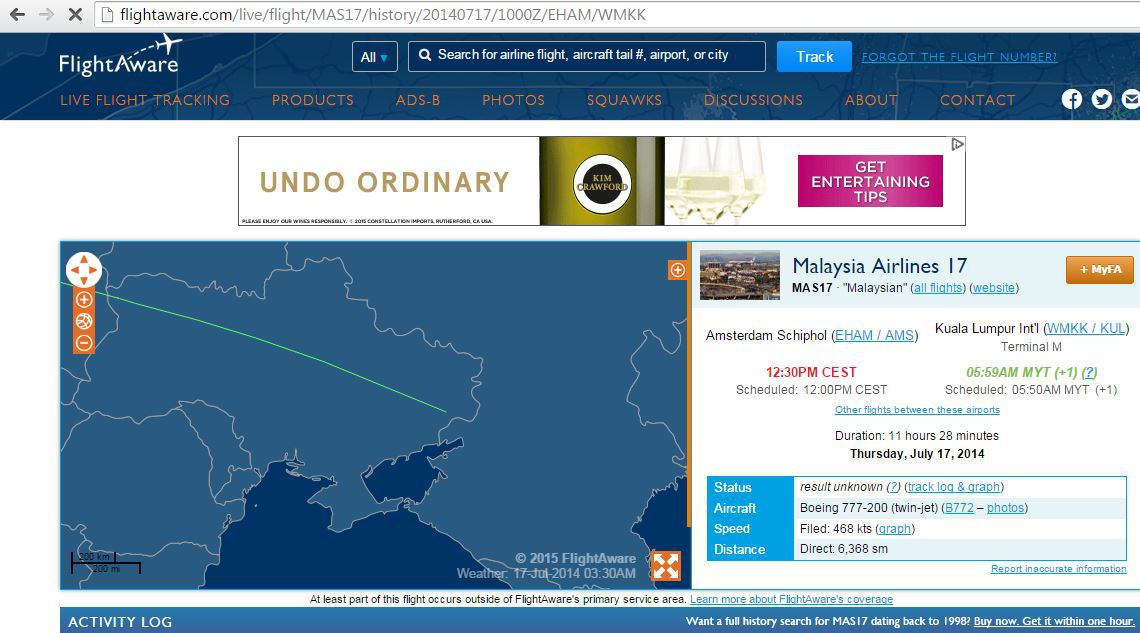Viewport: 1140px width, 633px height.
Task: Open the Live Flight Tracking menu
Action: pyautogui.click(x=145, y=100)
